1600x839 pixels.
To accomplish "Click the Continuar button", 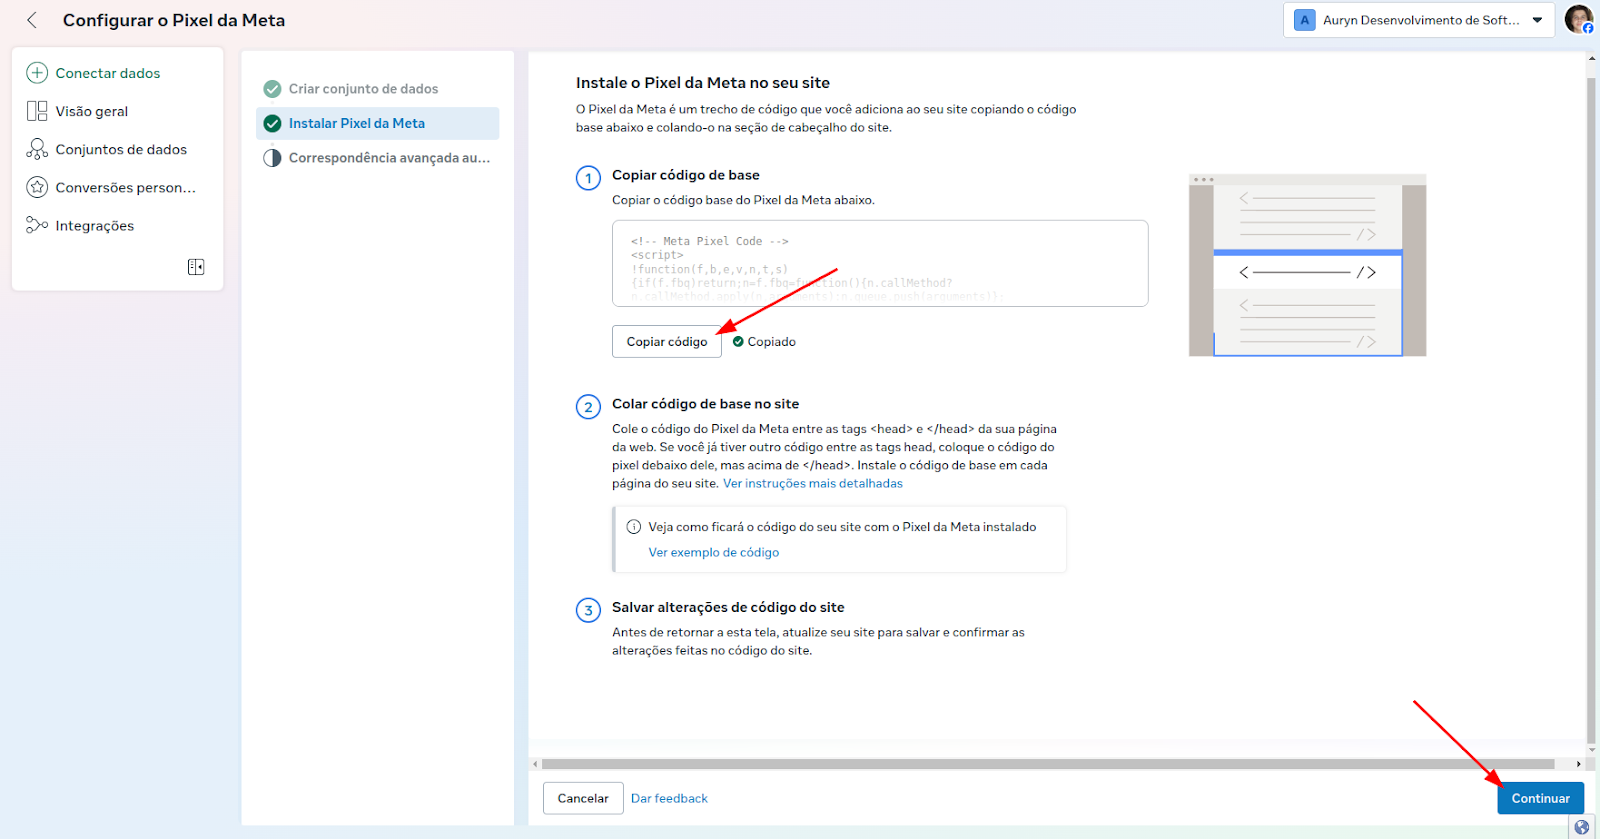I will point(1540,798).
